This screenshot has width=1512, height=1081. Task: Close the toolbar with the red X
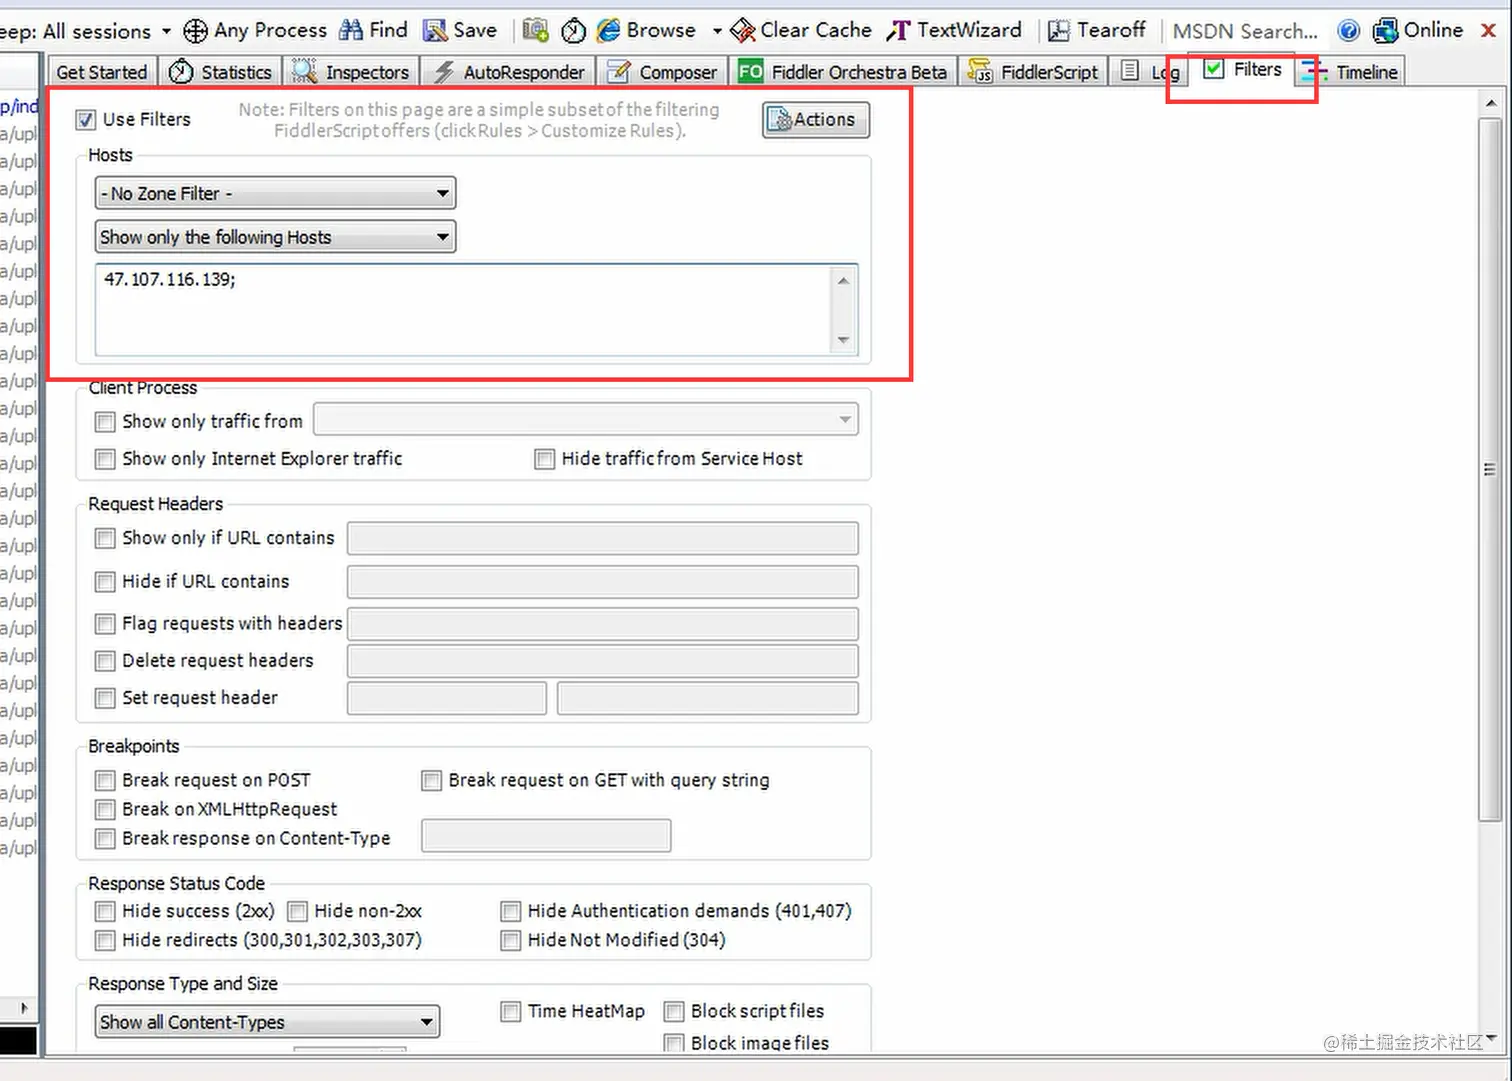[1488, 31]
